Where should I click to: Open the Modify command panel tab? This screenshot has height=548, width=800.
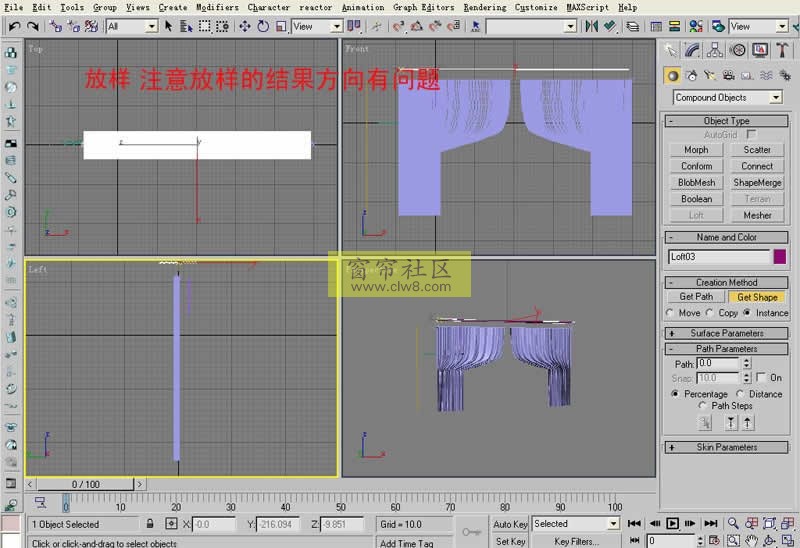pos(692,50)
